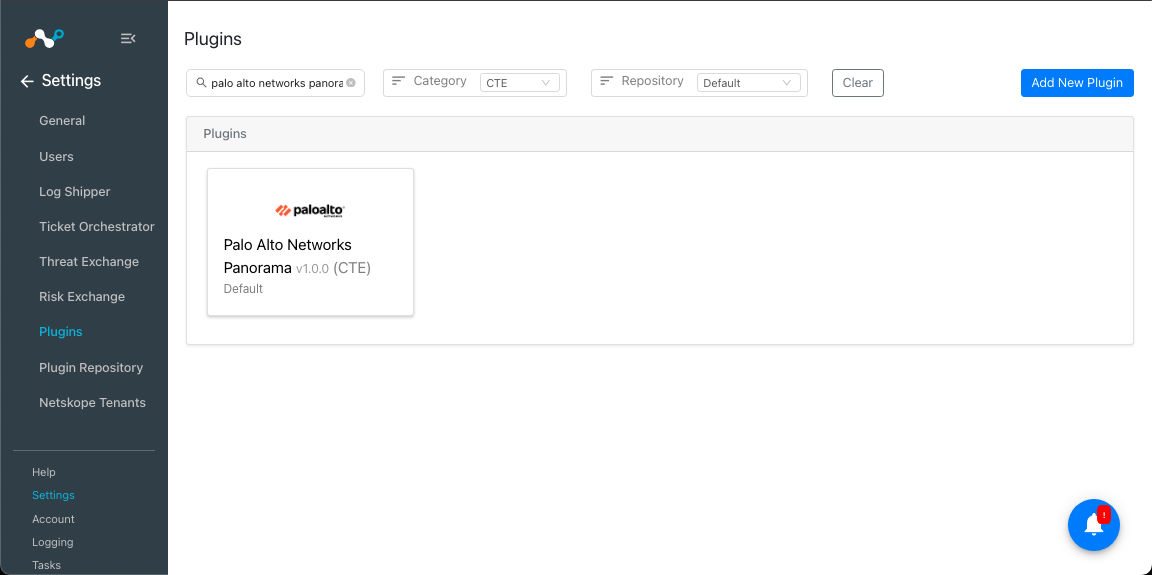This screenshot has height=575, width=1152.
Task: Open the Tasks link
Action: [x=46, y=565]
